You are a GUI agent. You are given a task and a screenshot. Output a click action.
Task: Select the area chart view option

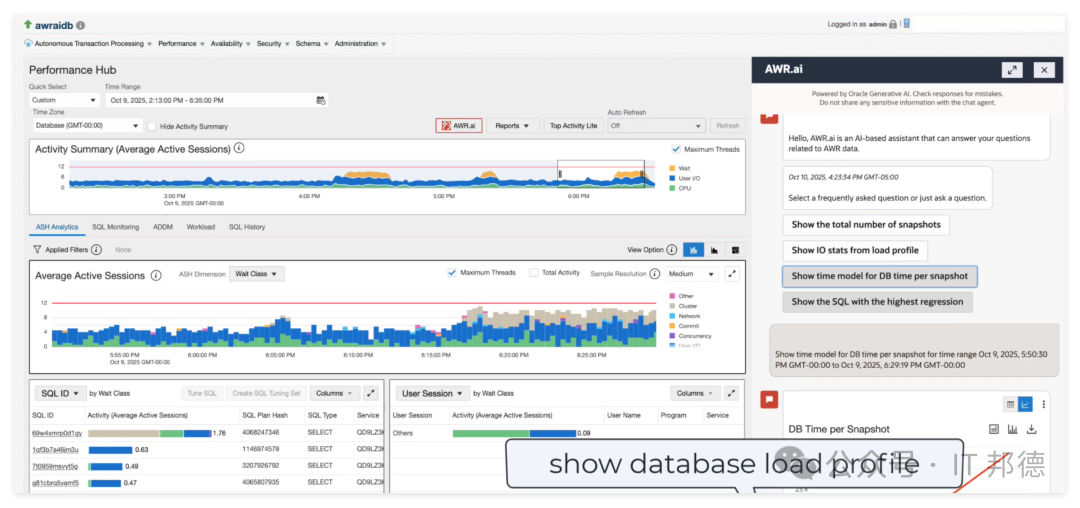click(x=715, y=250)
